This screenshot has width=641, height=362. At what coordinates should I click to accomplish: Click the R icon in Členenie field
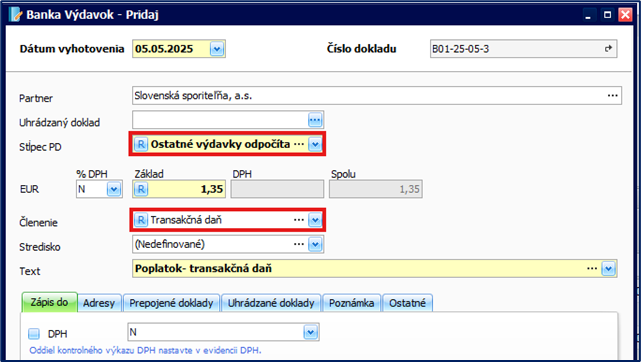point(141,220)
